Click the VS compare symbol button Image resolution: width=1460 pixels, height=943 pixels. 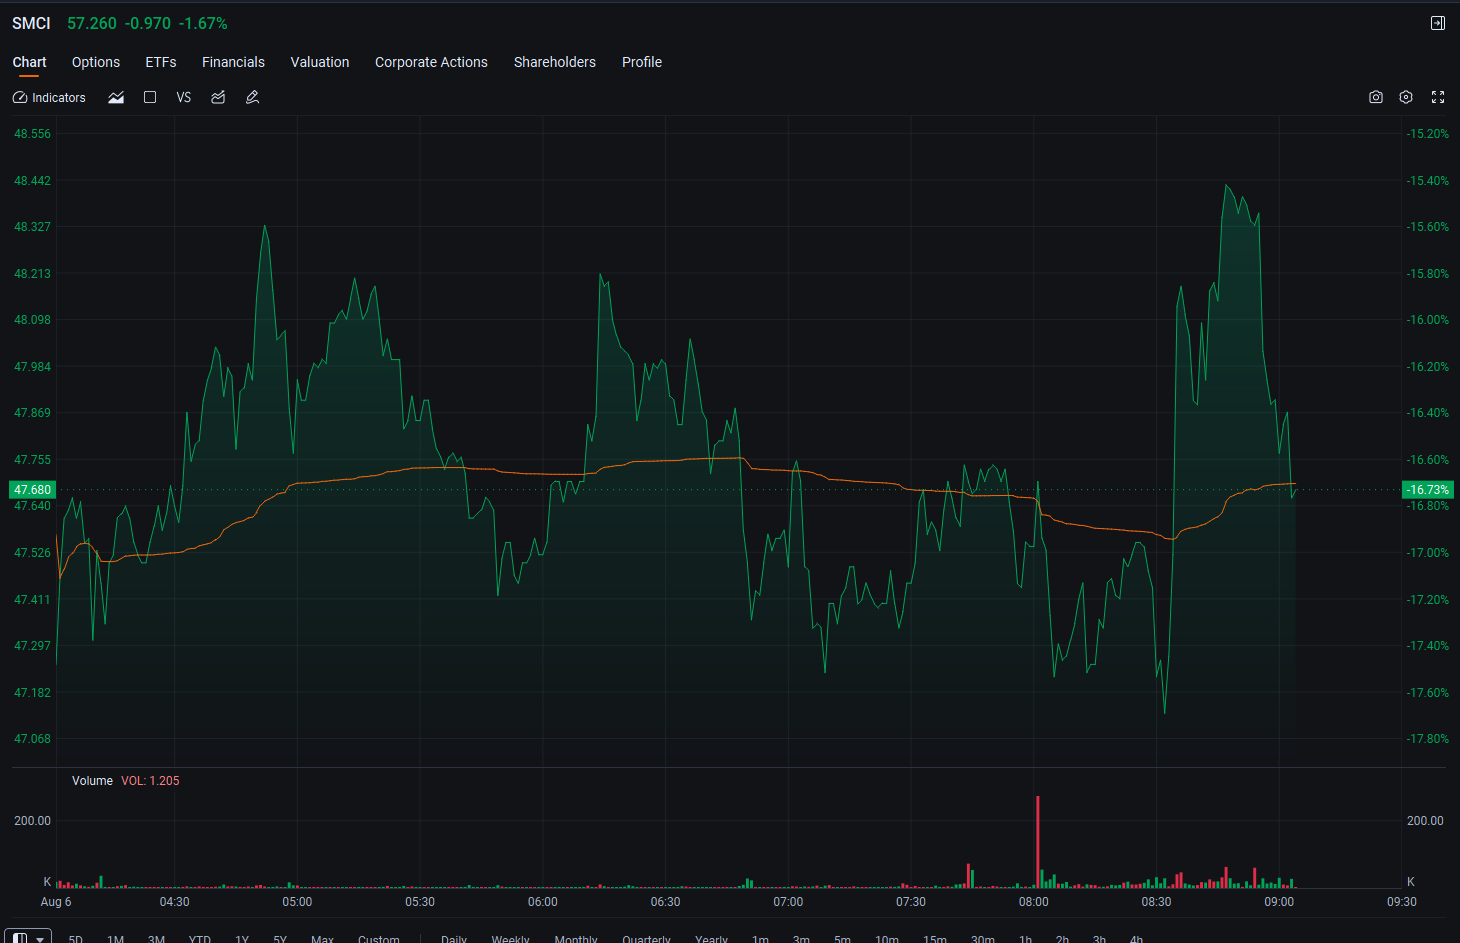coord(184,98)
